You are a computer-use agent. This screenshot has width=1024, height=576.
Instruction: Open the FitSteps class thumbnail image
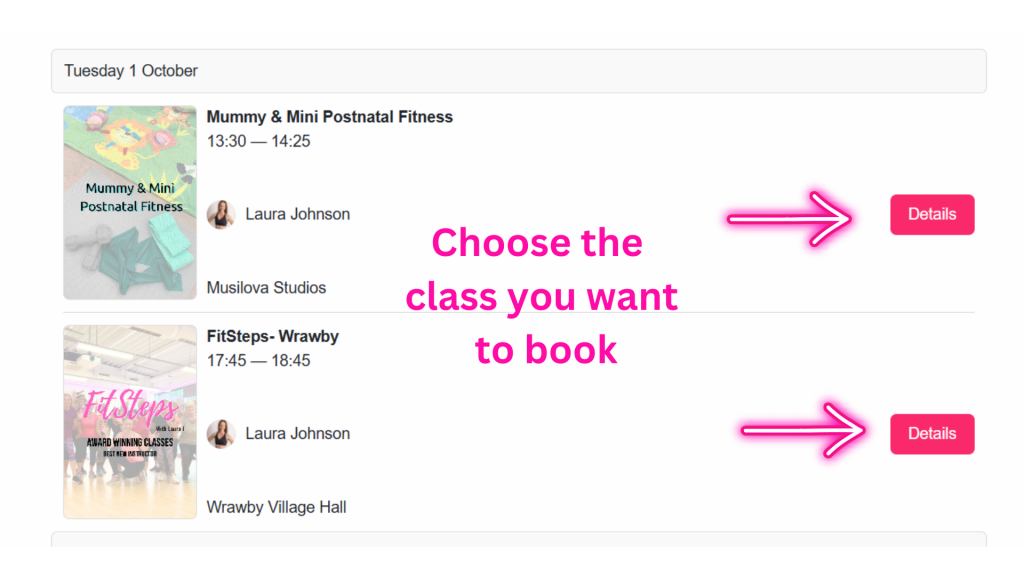click(130, 422)
